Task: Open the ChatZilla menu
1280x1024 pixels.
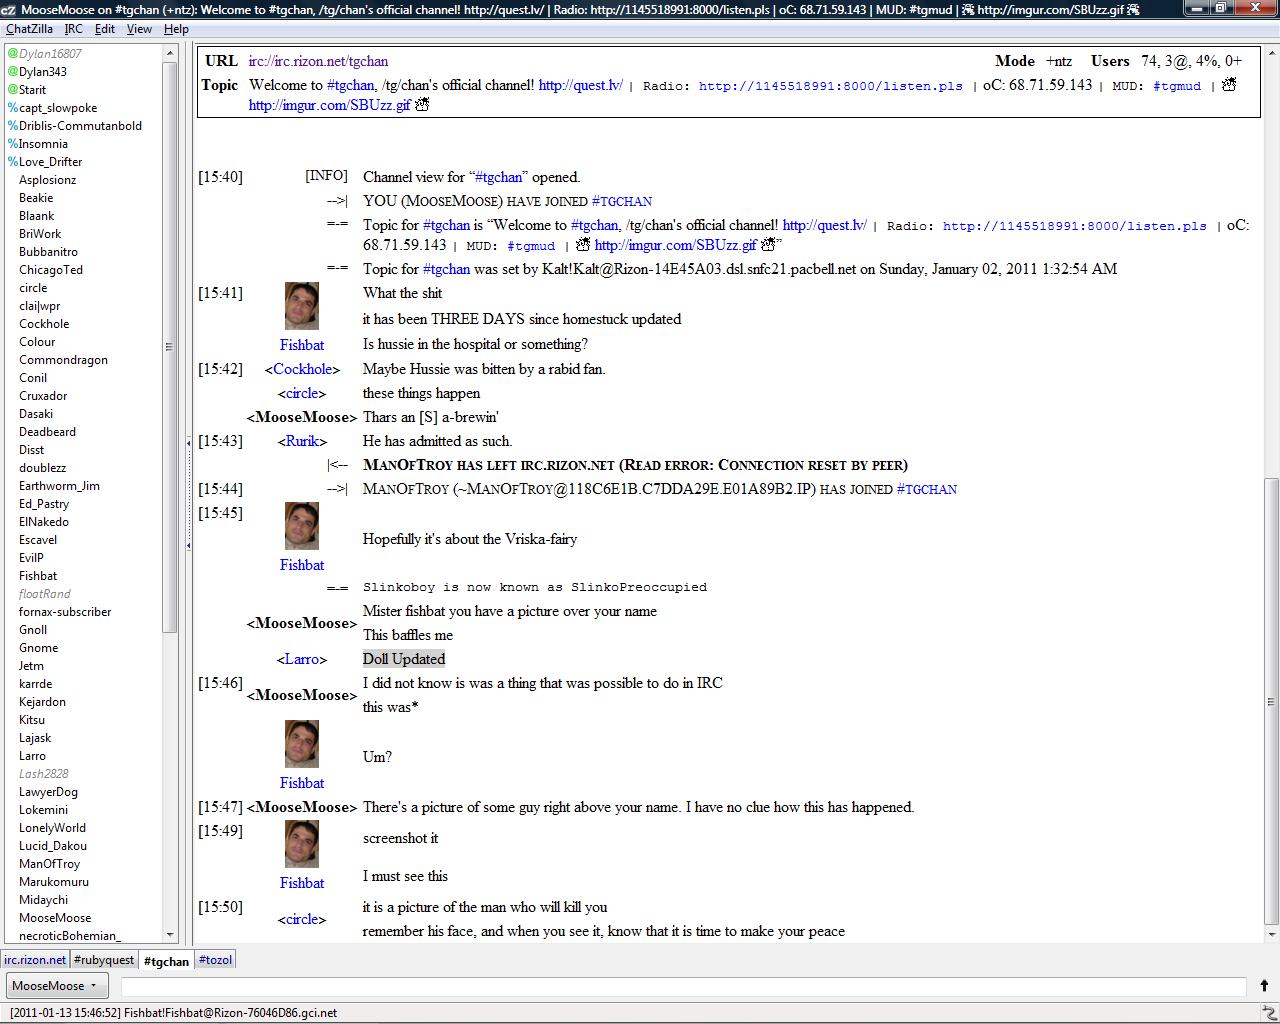Action: coord(29,29)
